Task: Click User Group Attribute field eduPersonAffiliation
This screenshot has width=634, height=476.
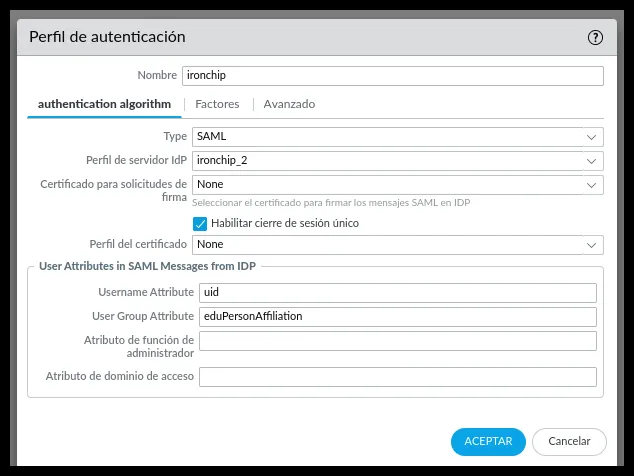Action: click(397, 317)
